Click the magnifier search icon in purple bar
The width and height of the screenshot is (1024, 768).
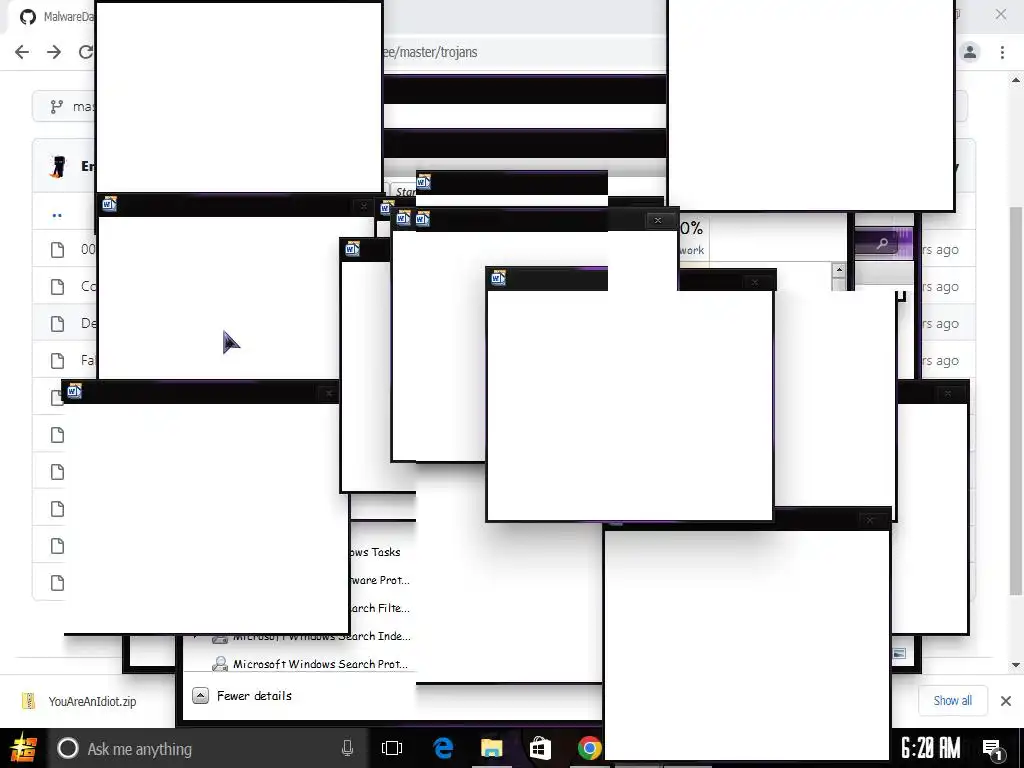pyautogui.click(x=882, y=244)
